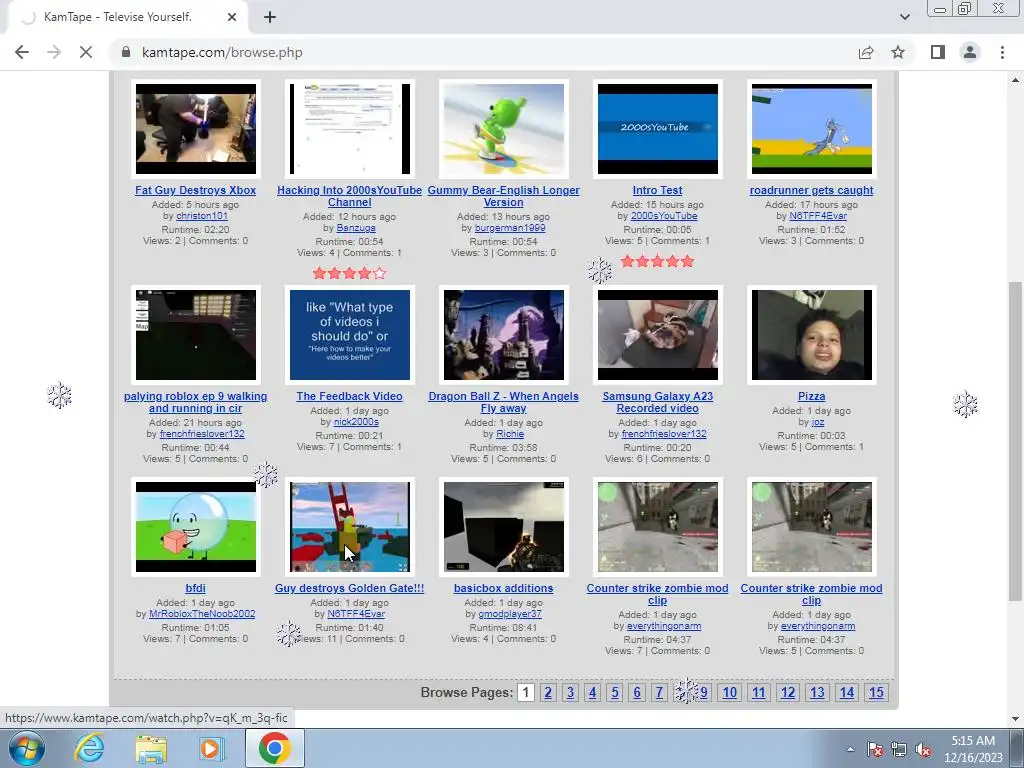Open 'basicbox additions' video link
This screenshot has height=768, width=1024.
point(504,588)
